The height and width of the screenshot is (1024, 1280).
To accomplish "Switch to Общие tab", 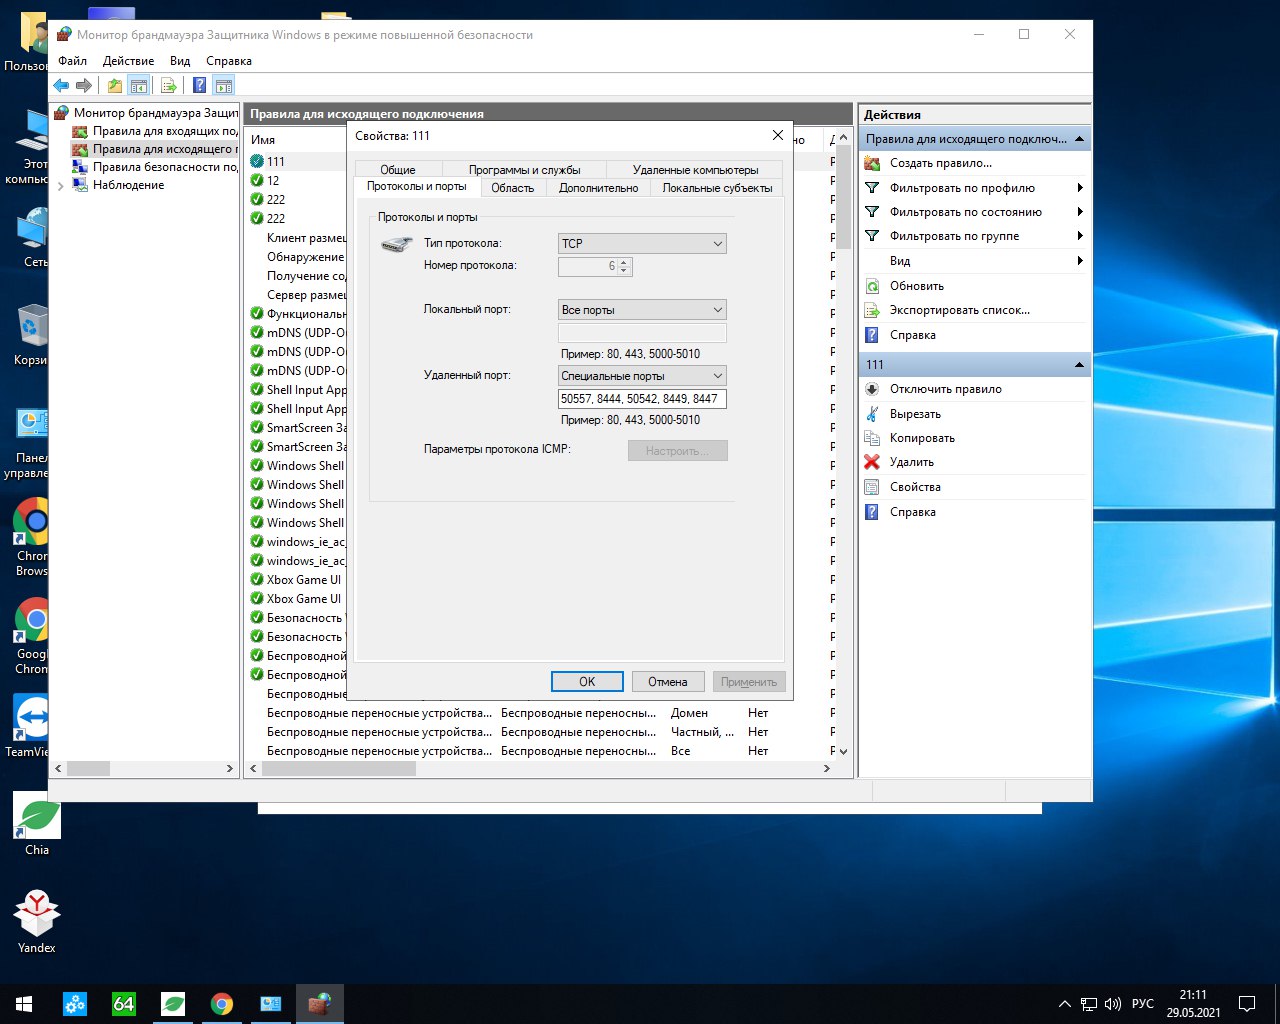I will point(397,170).
